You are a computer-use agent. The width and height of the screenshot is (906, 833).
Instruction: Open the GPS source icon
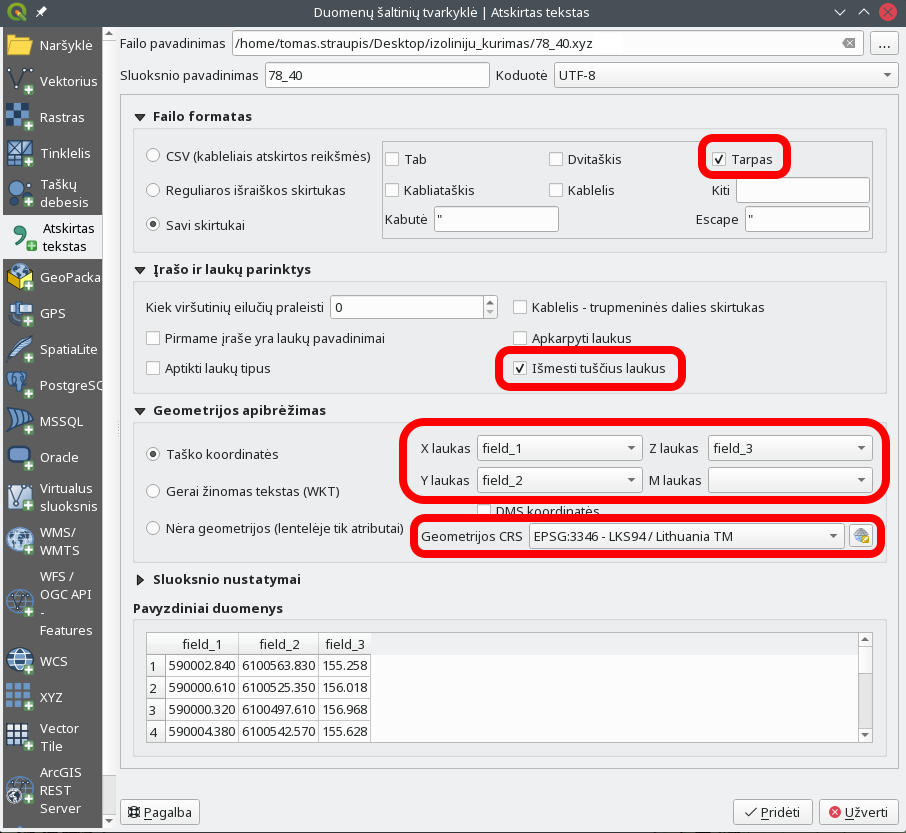pos(20,313)
